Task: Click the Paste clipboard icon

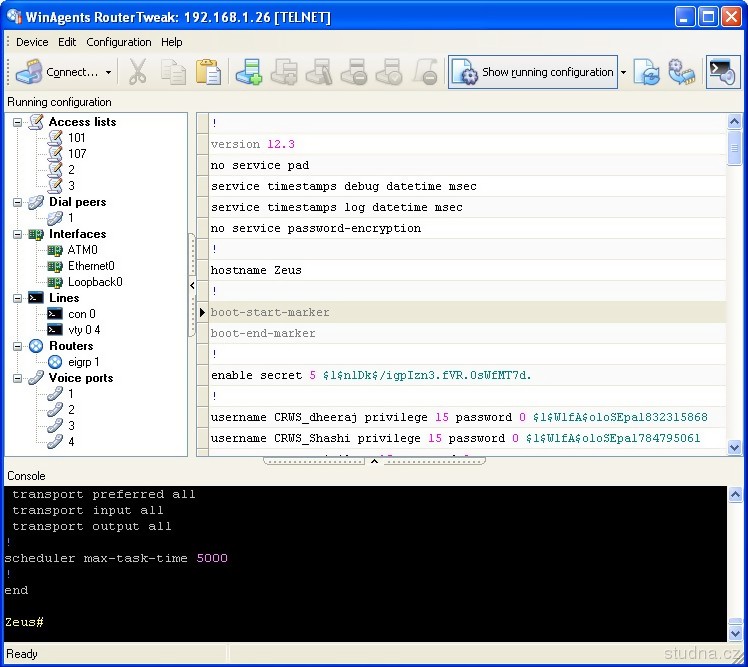Action: point(208,72)
